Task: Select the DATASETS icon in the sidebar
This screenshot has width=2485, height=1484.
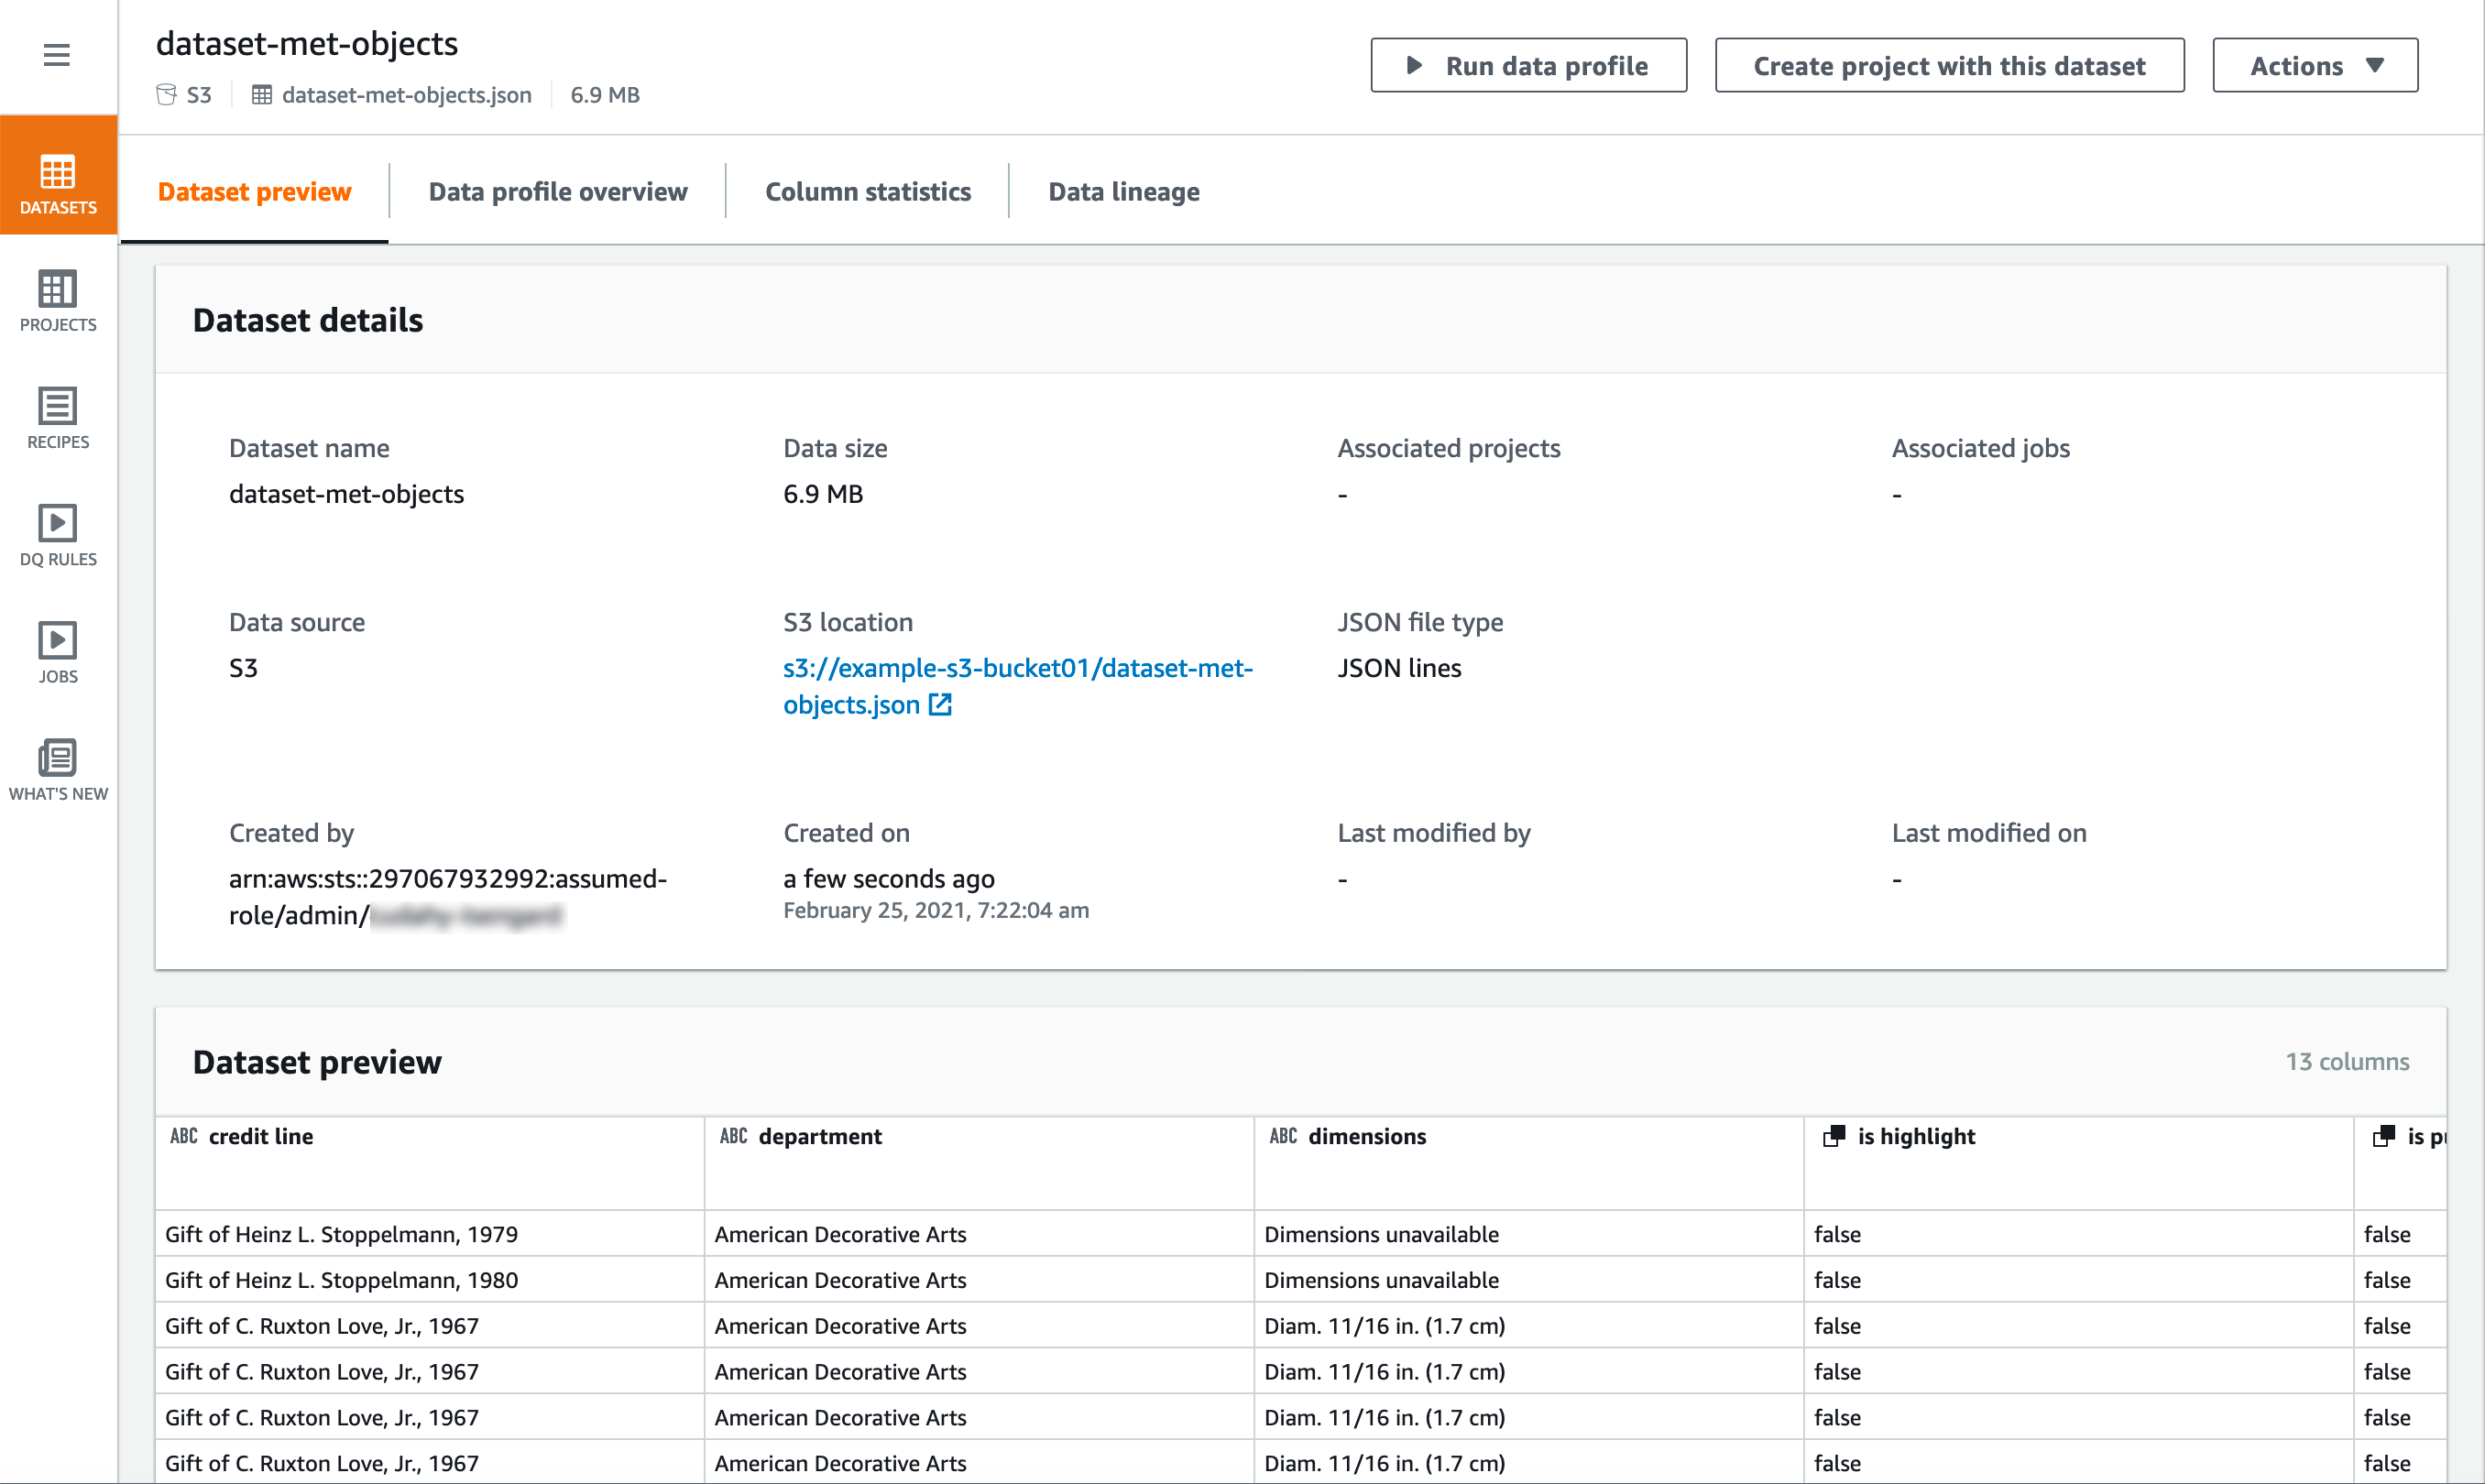Action: [57, 182]
